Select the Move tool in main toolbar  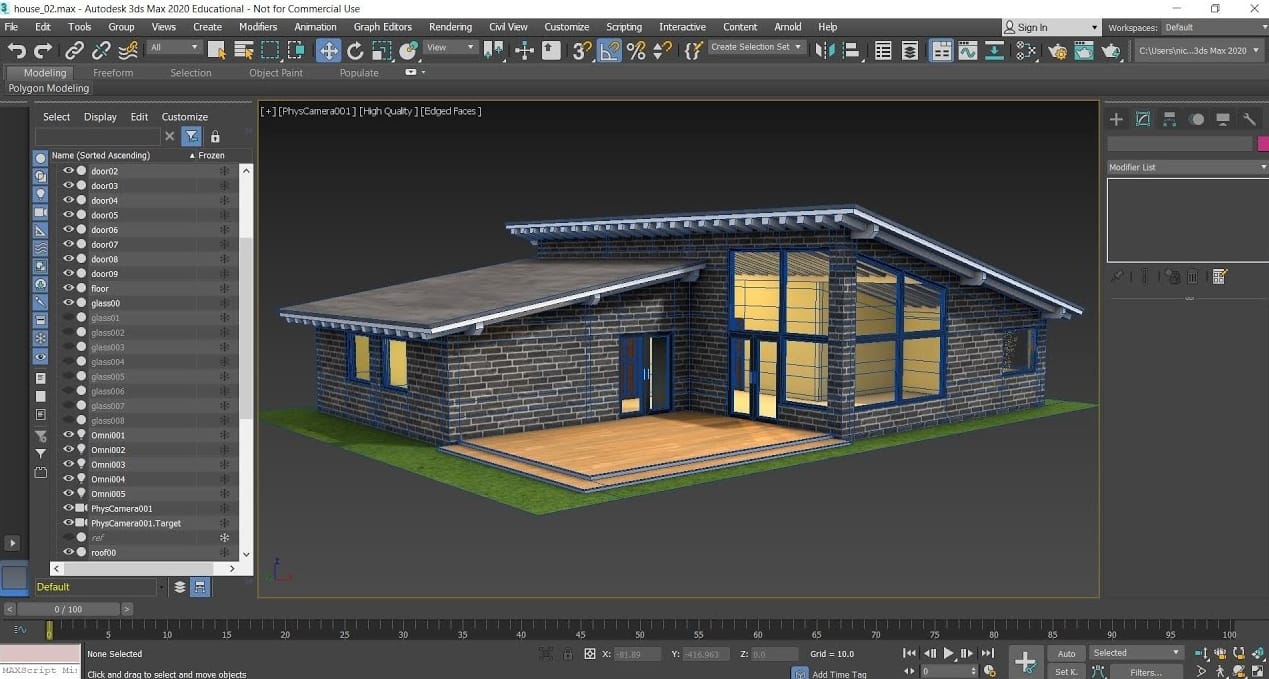click(x=328, y=50)
